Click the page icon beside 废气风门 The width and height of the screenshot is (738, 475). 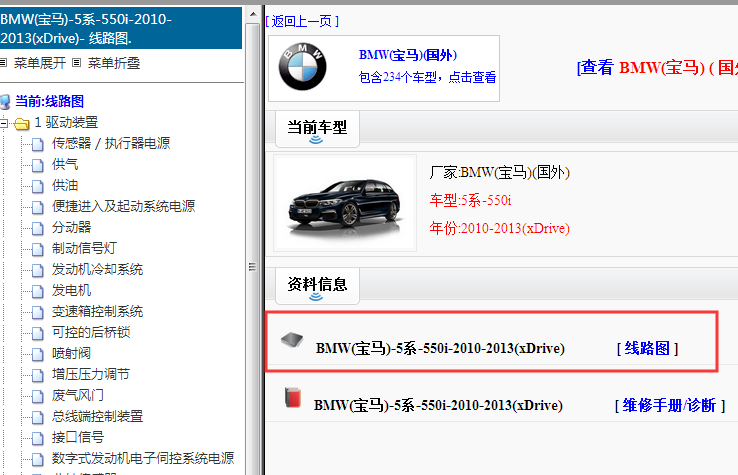[38, 396]
